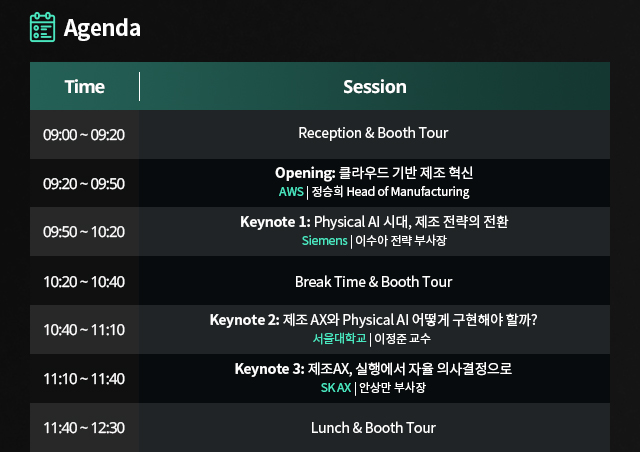Click the Siemens company label
This screenshot has height=452, width=640.
pyautogui.click(x=325, y=241)
